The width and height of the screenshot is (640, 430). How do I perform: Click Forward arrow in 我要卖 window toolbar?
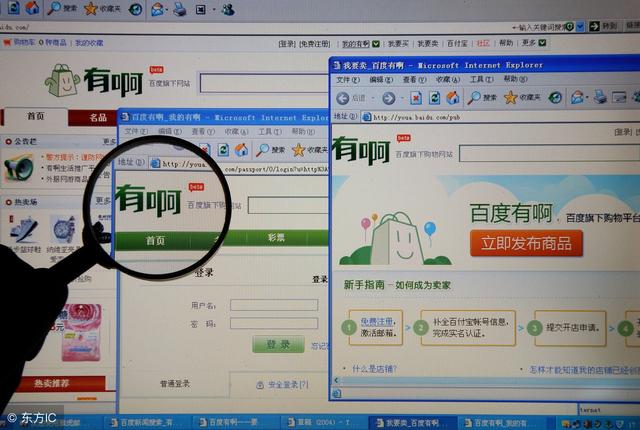click(x=389, y=98)
